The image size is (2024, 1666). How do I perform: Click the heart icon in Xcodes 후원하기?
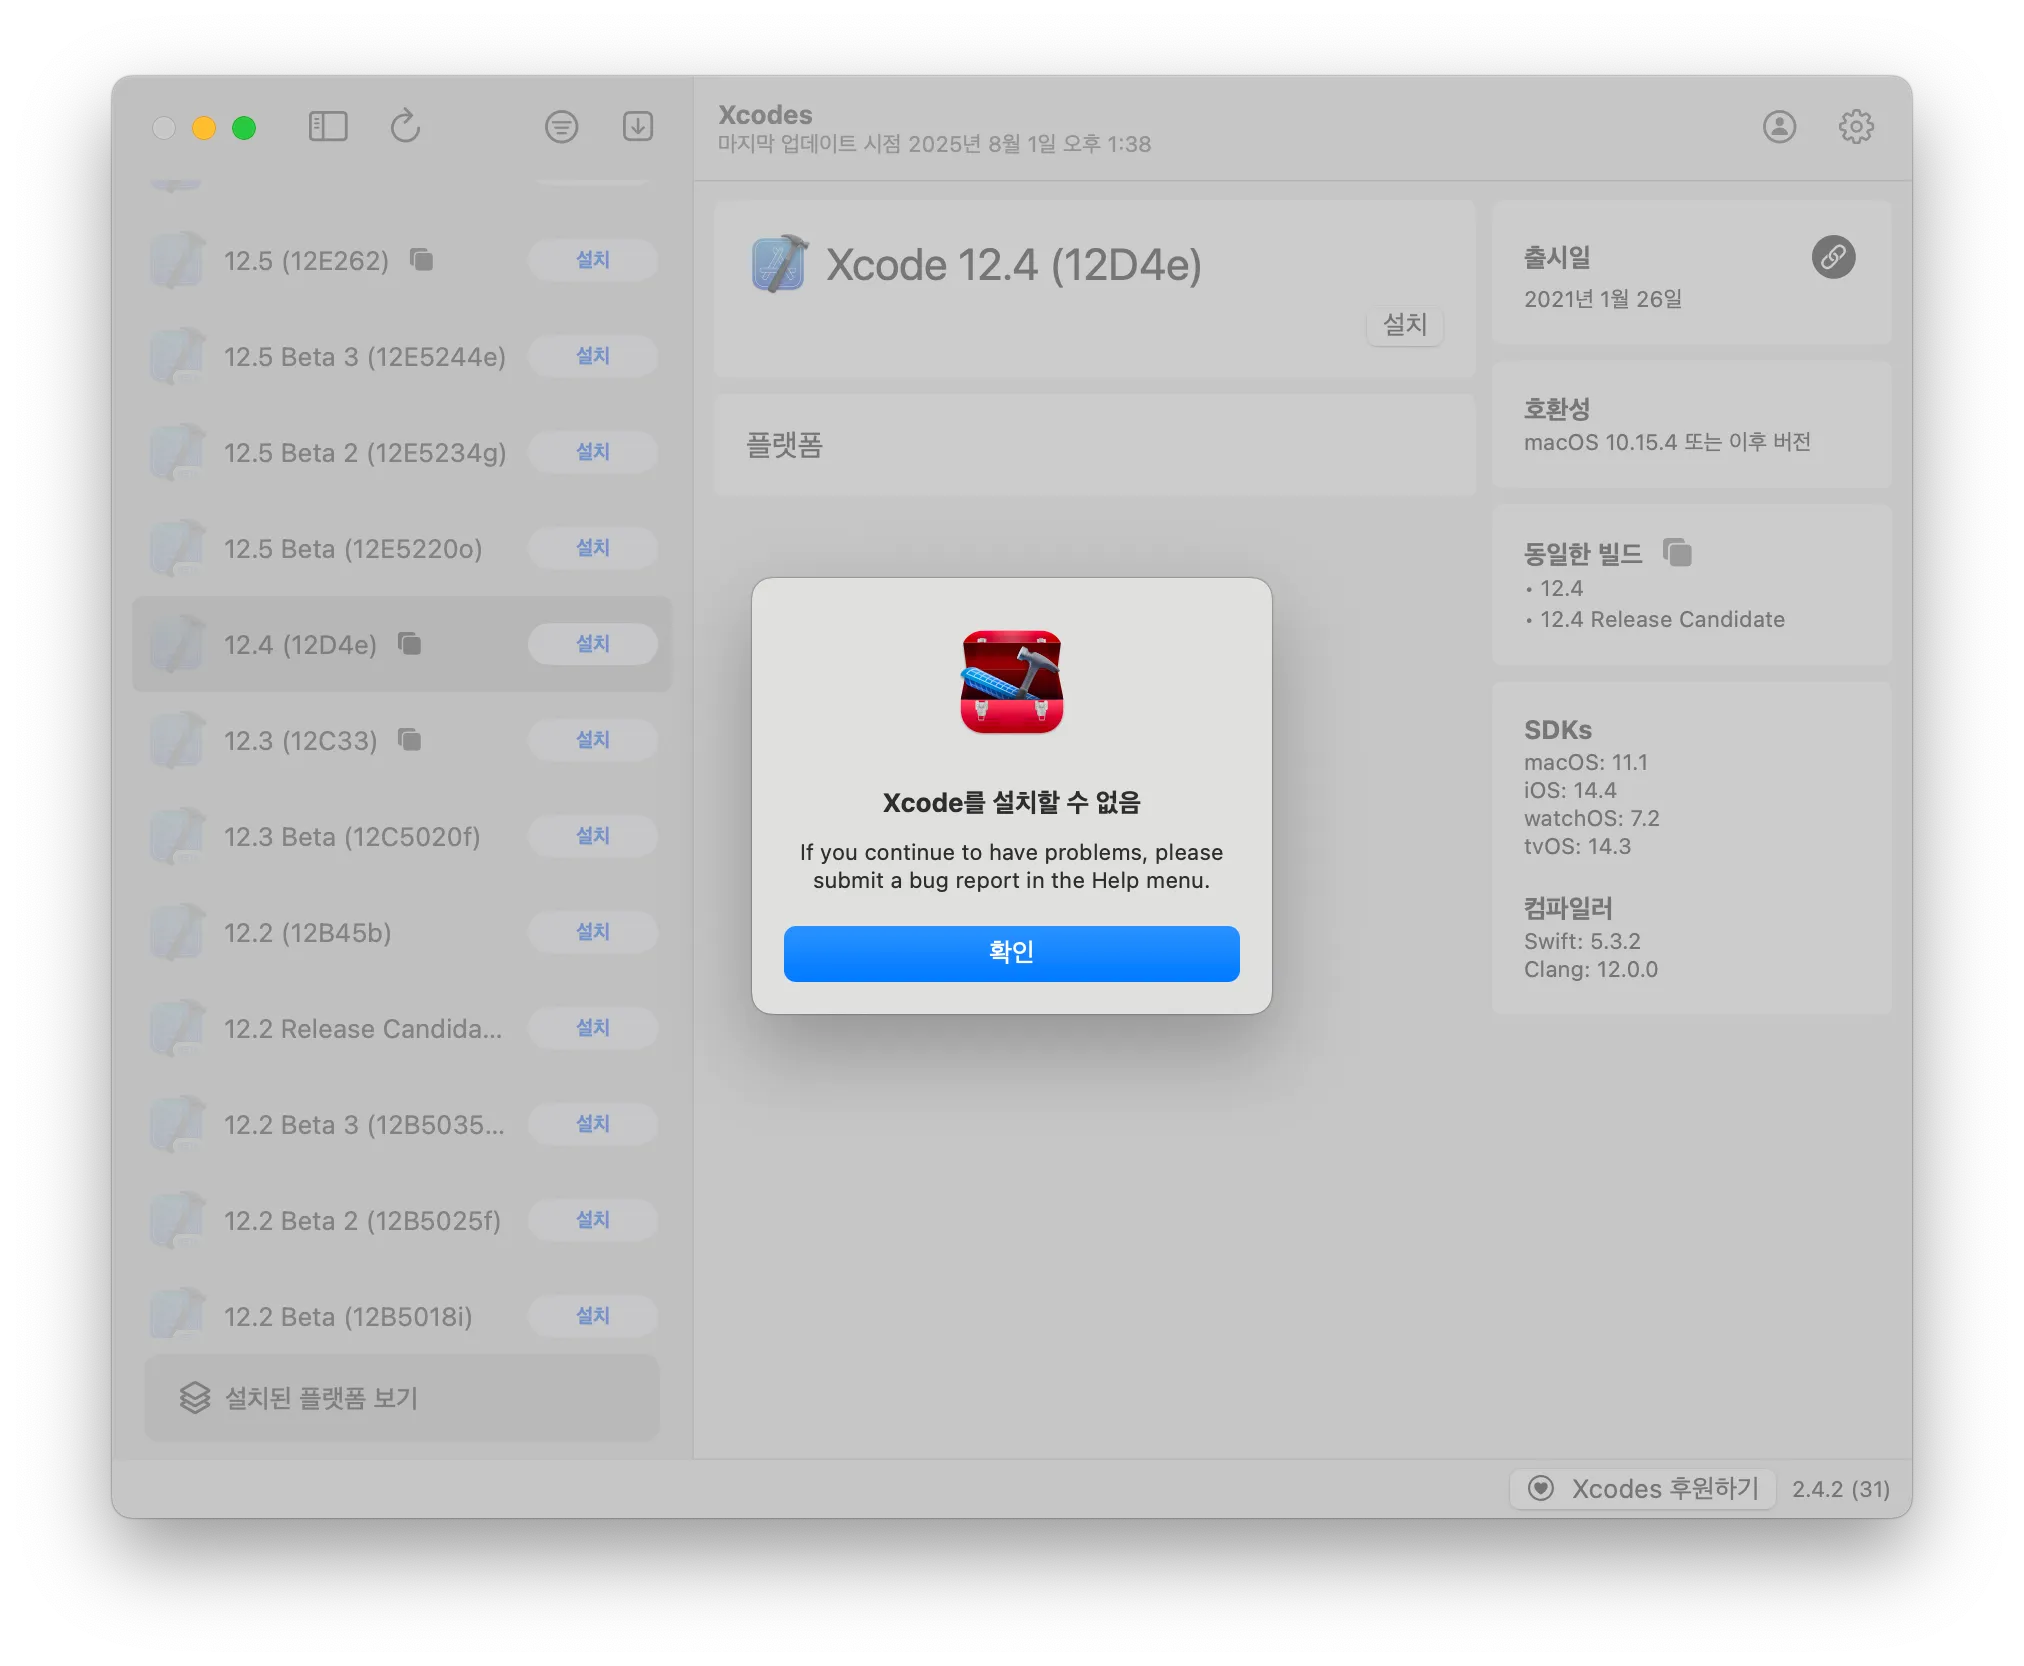[x=1541, y=1488]
